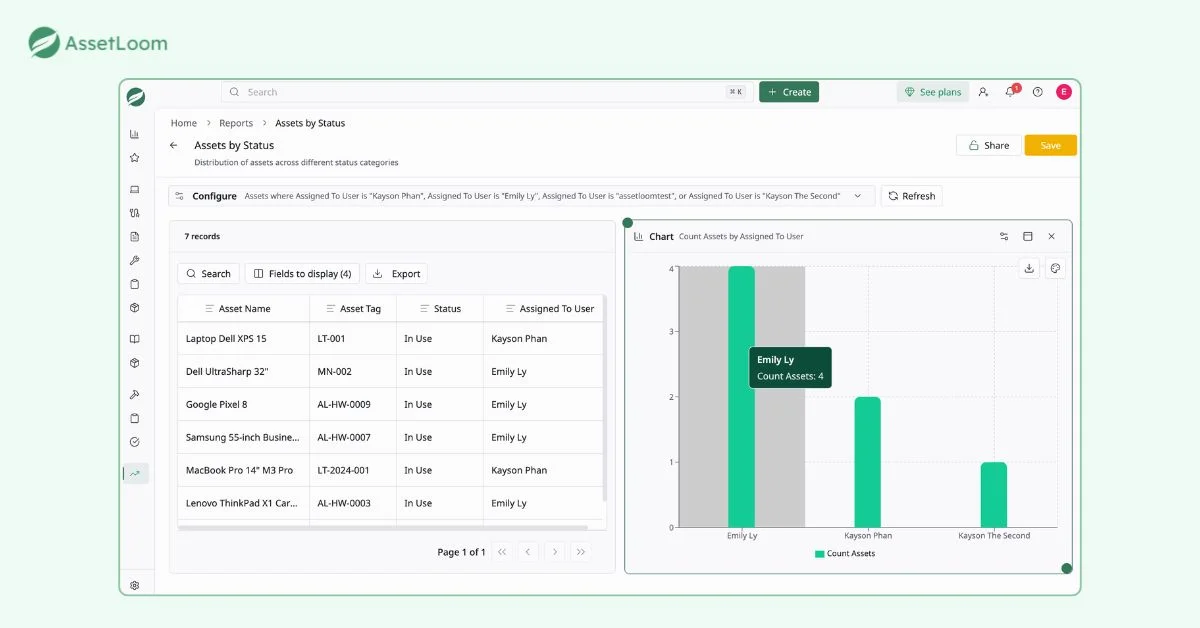Open the document icon in the sidebar
The width and height of the screenshot is (1200, 628).
[135, 237]
